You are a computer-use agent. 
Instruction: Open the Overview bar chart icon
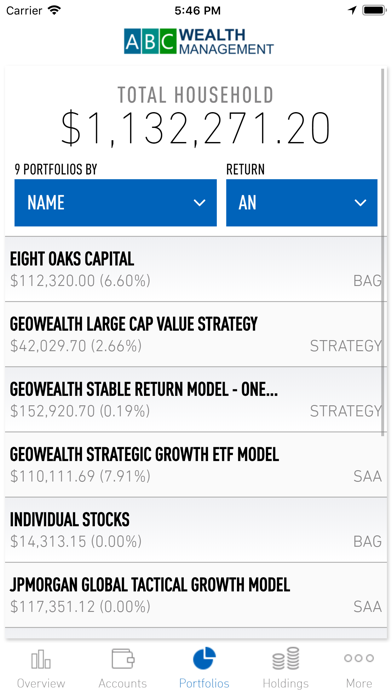41,659
